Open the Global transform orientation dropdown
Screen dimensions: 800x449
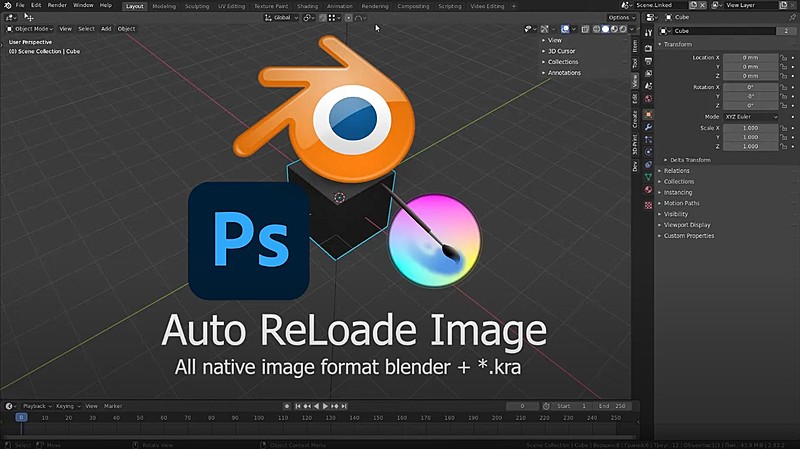[x=282, y=18]
